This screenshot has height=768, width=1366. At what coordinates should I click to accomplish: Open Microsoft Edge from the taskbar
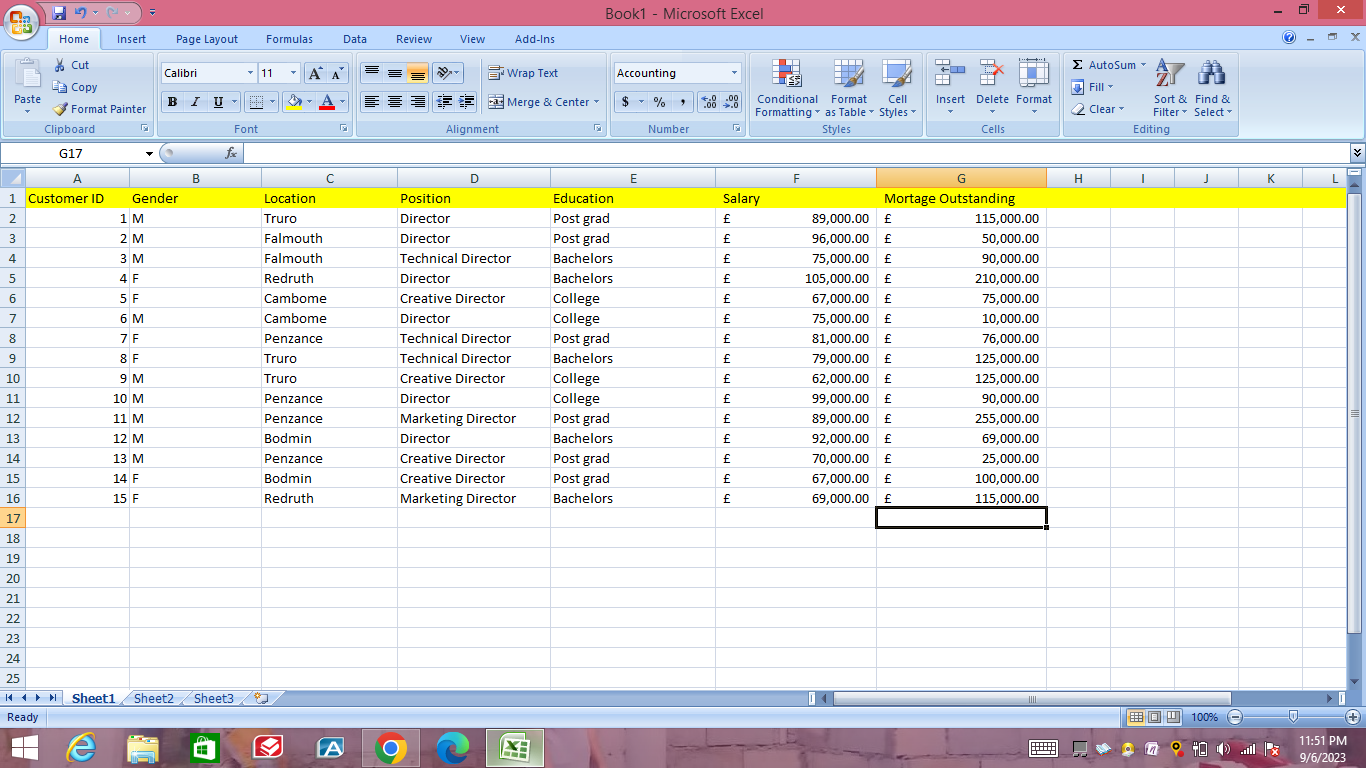point(453,747)
